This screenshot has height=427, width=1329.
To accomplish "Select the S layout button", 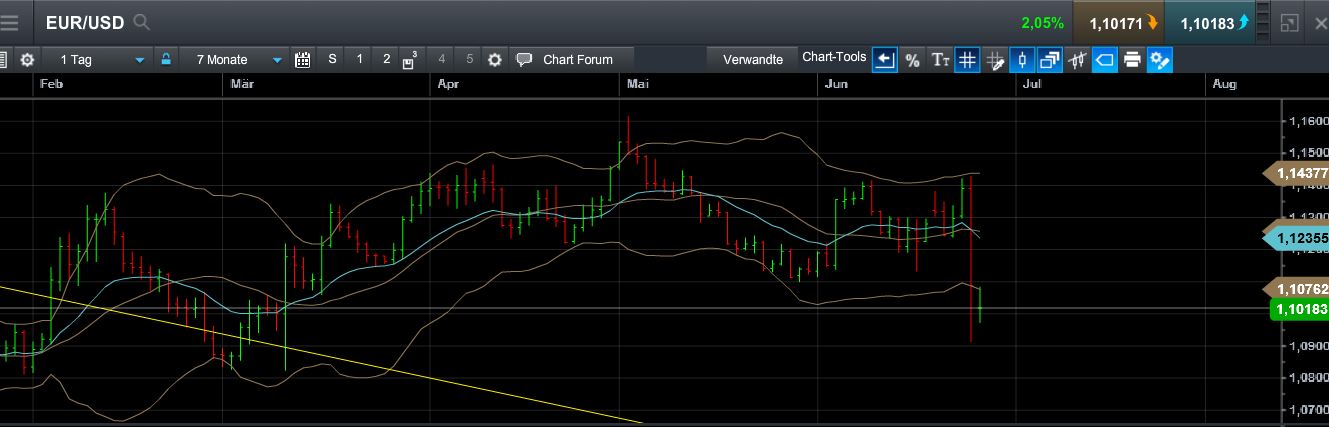I will (x=333, y=60).
